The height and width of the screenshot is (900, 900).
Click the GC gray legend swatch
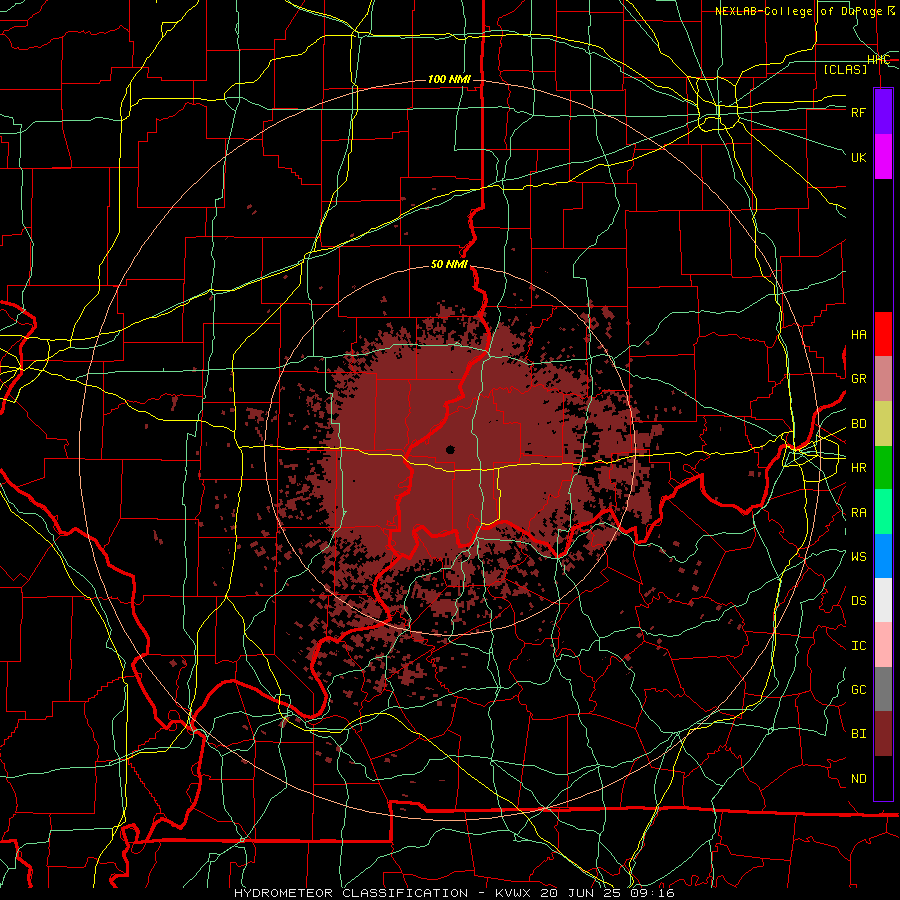click(883, 689)
